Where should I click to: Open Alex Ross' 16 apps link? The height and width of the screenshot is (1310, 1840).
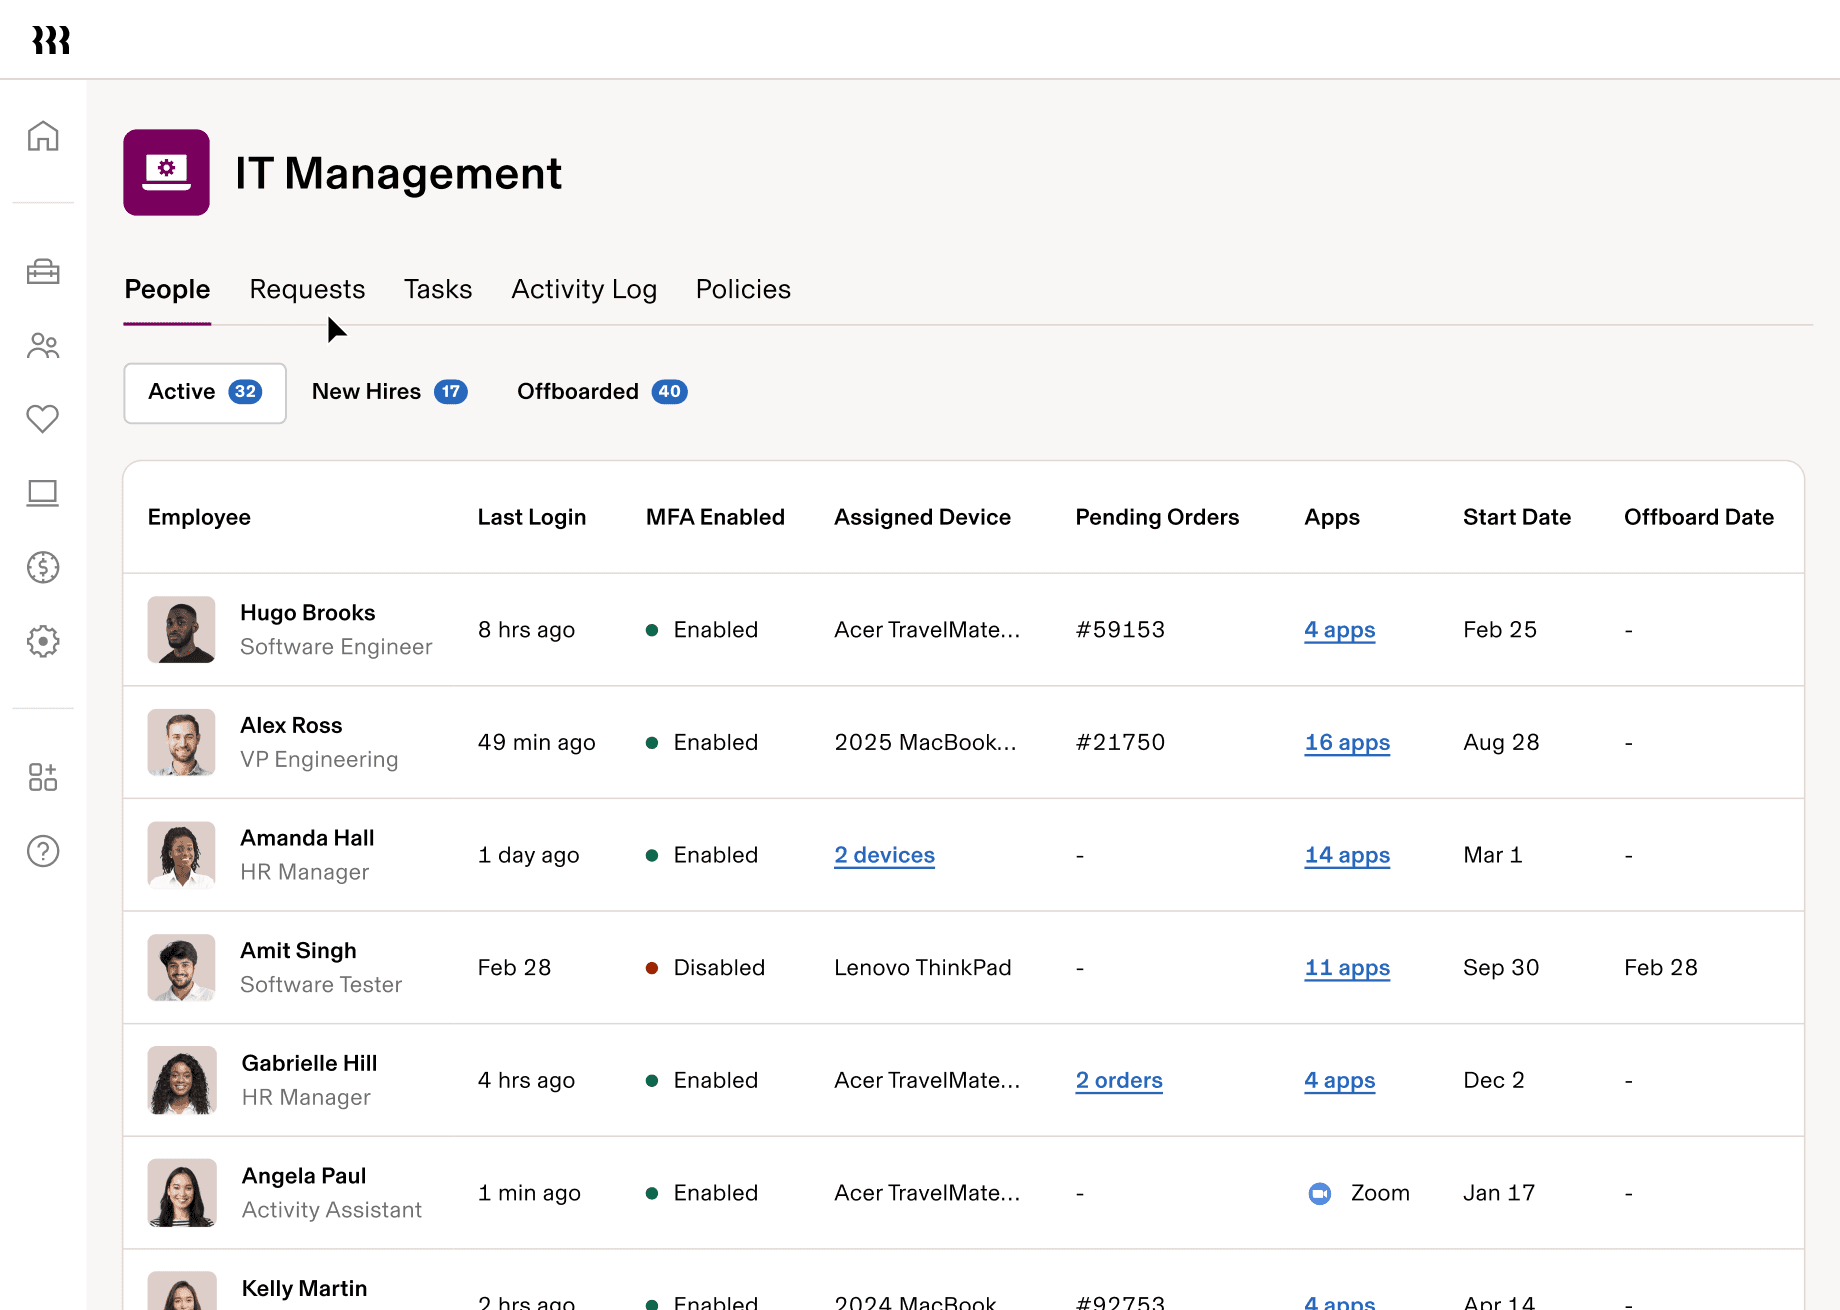click(x=1347, y=743)
